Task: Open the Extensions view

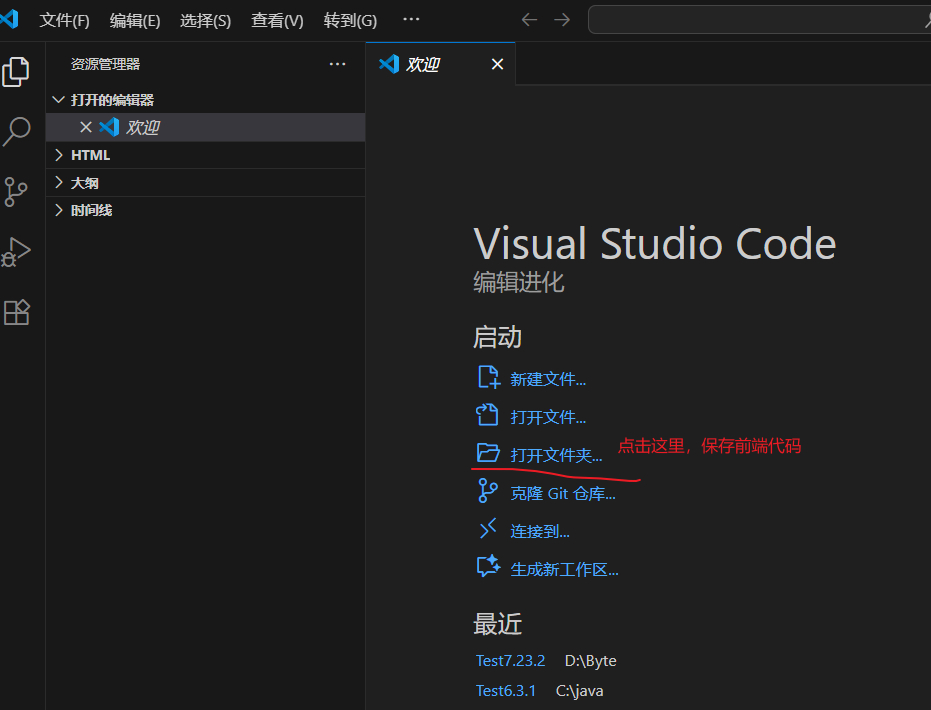Action: pos(16,312)
